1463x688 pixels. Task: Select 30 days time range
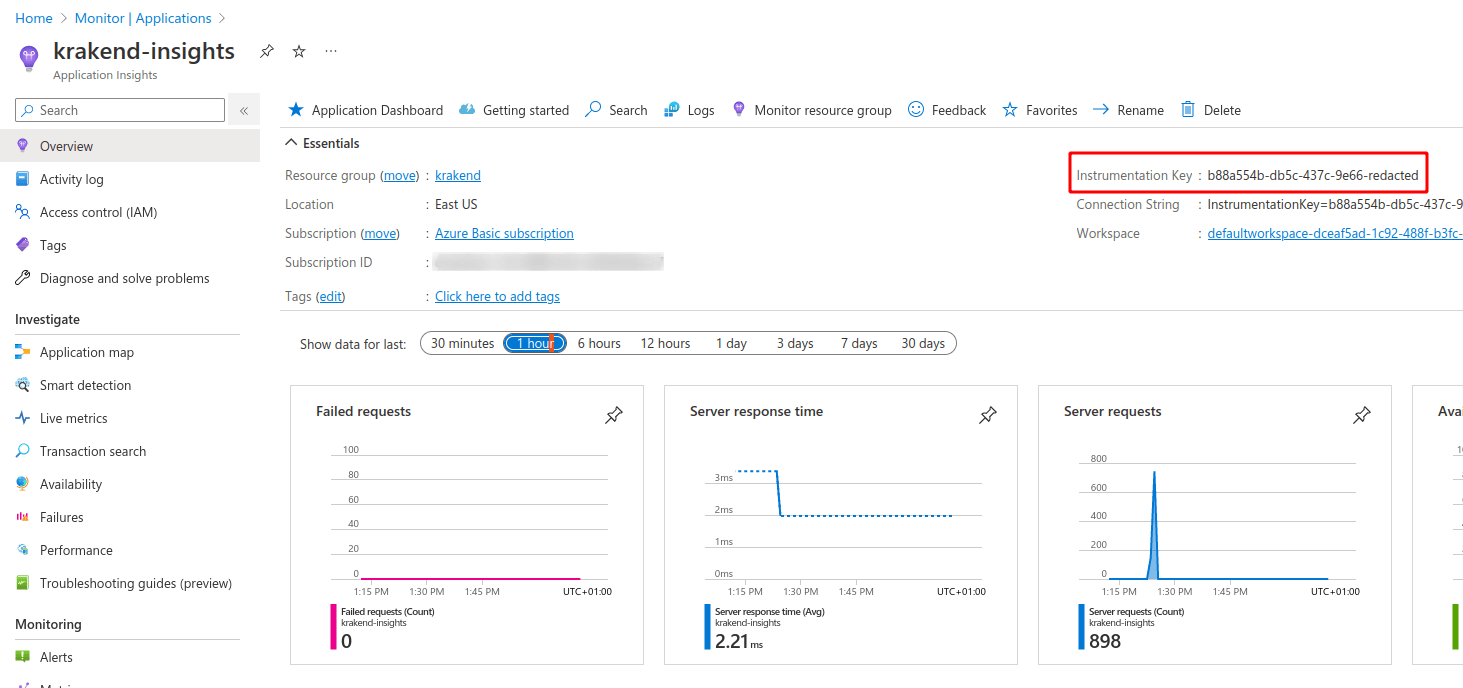click(923, 343)
